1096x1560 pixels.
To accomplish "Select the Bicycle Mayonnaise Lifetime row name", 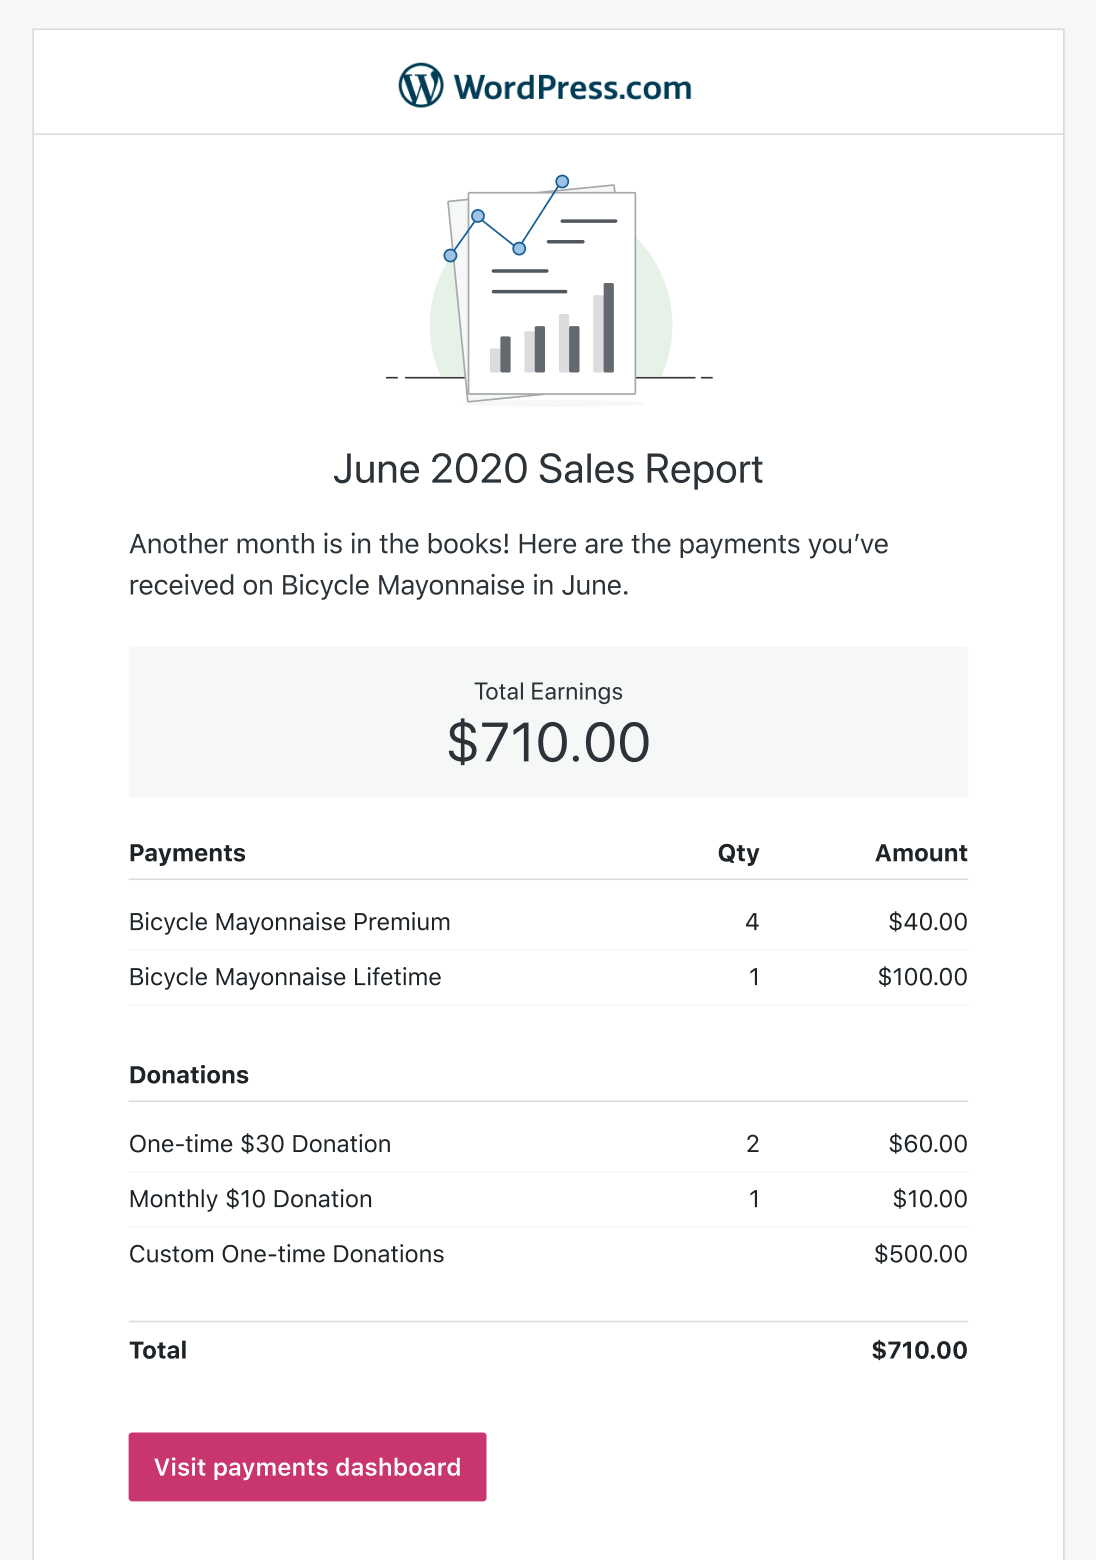I will tap(285, 977).
